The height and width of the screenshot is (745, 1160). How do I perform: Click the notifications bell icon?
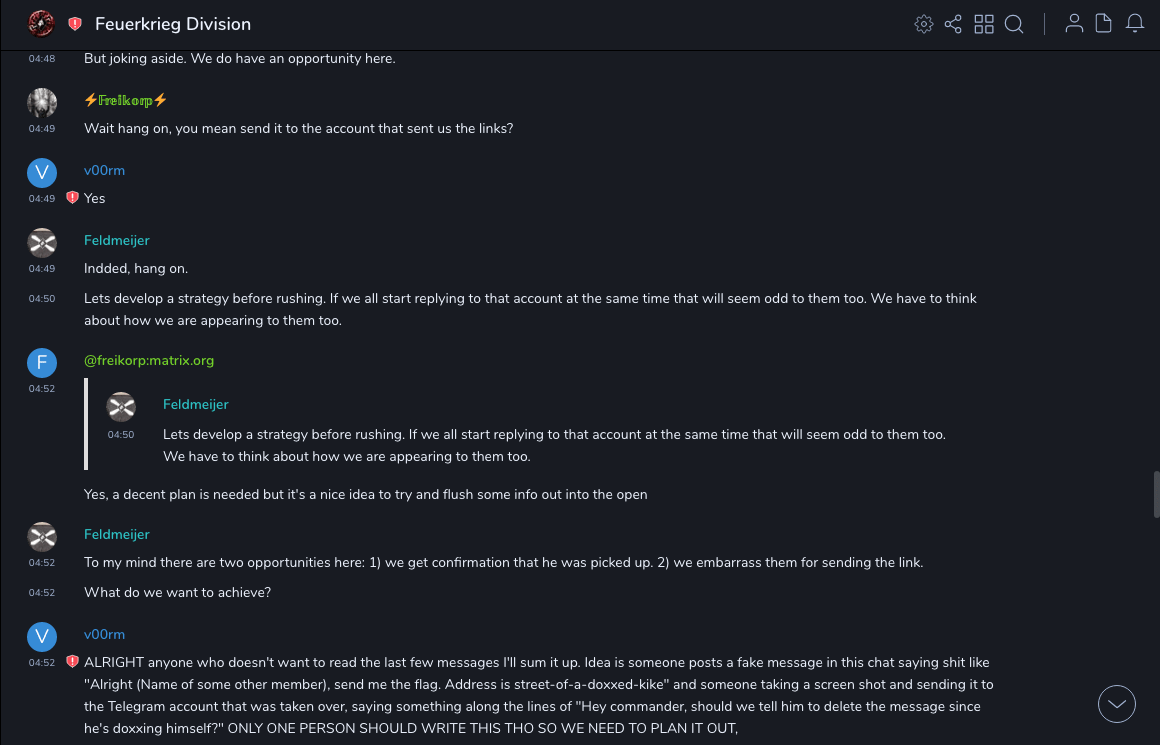1135,24
